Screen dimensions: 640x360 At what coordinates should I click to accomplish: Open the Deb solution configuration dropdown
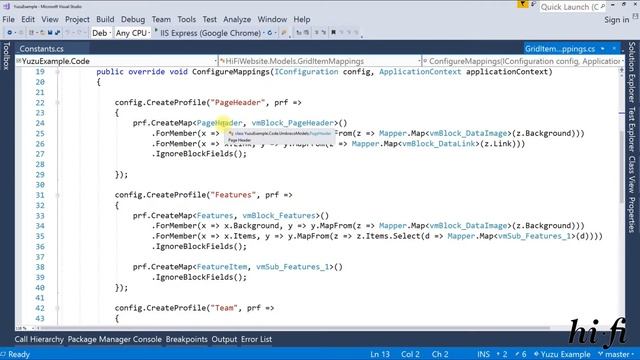click(101, 33)
